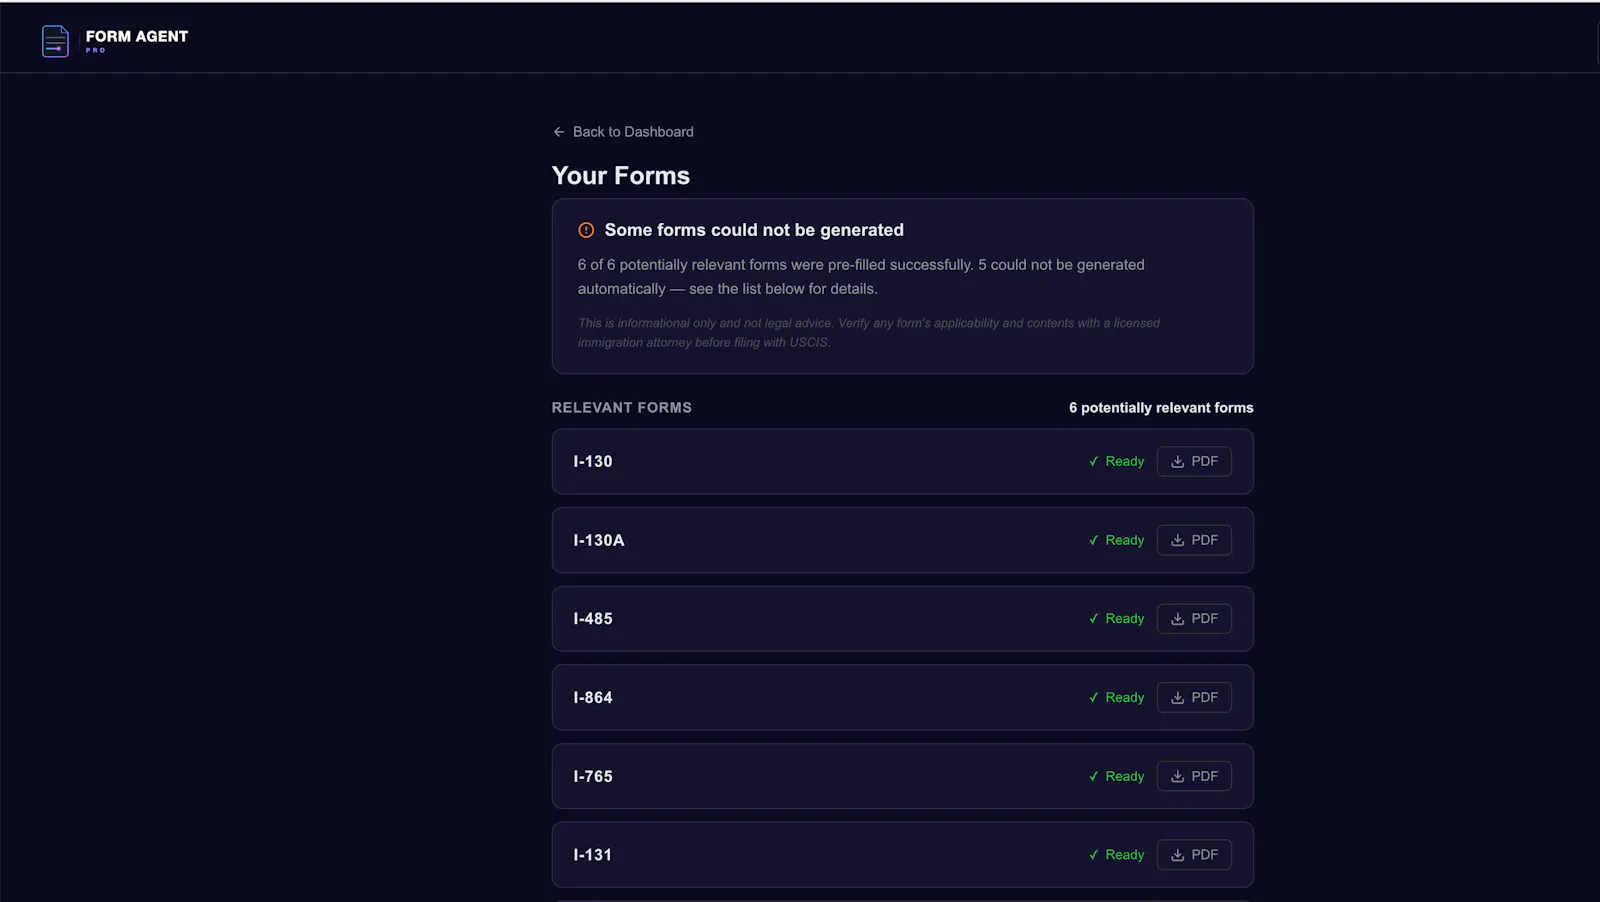Download the PDF for form I-130A
Image resolution: width=1600 pixels, height=902 pixels.
(x=1194, y=540)
